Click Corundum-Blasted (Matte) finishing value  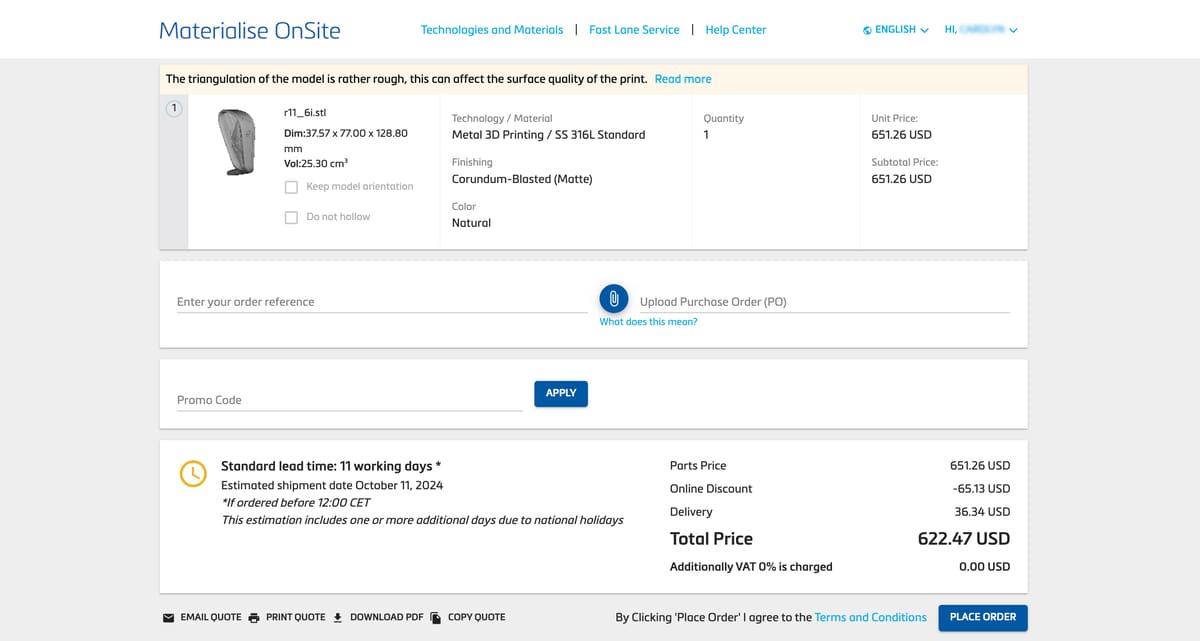[522, 179]
